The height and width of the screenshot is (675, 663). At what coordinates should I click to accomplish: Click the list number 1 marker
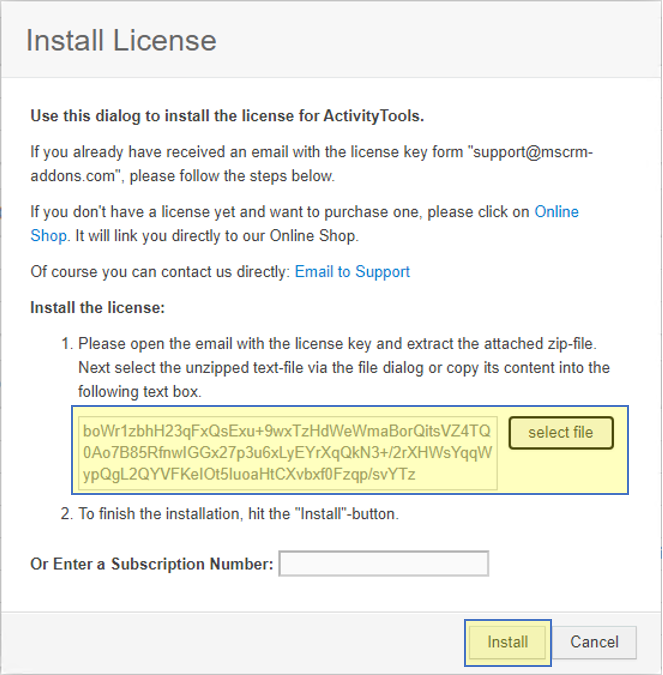click(x=68, y=343)
